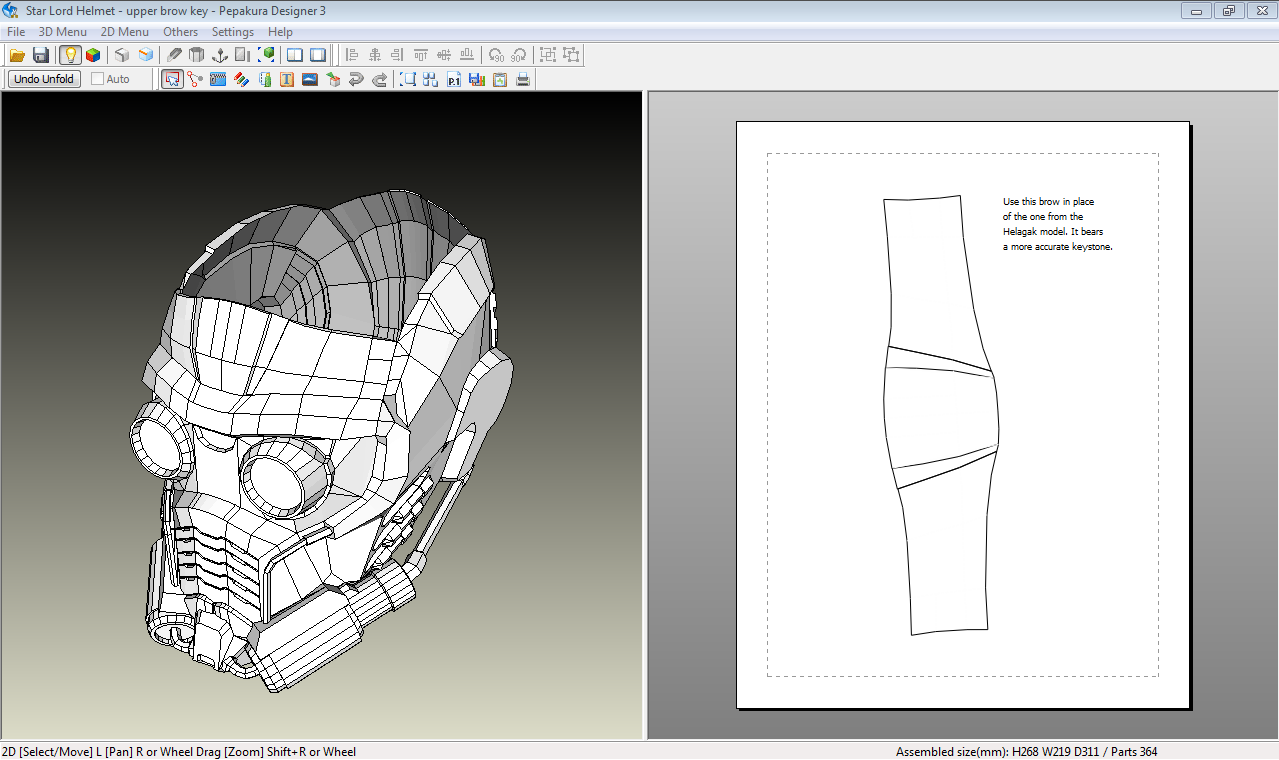Select the knife-blade edge tool icon
Viewport: 1279px width, 760px height.
(174, 55)
